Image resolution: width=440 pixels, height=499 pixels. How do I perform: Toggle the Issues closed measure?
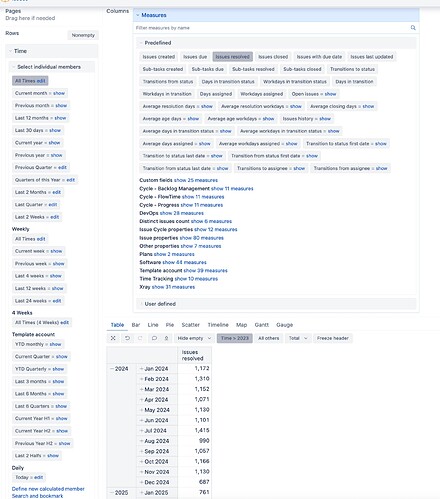click(273, 57)
